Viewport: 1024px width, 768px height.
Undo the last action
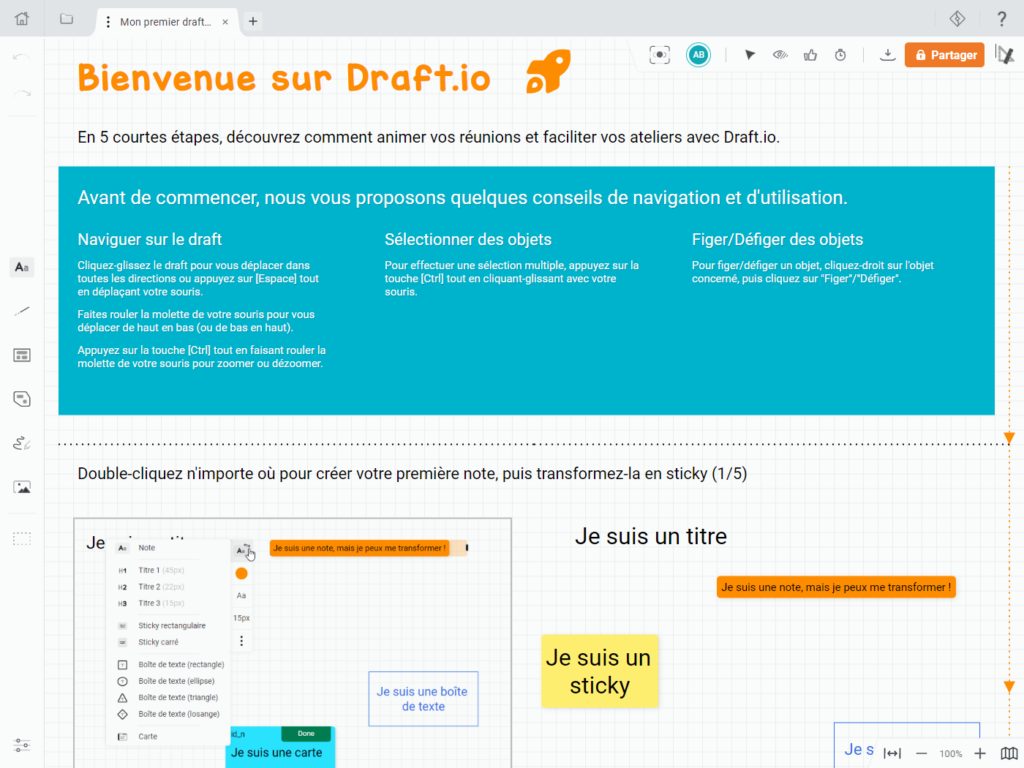click(x=22, y=57)
